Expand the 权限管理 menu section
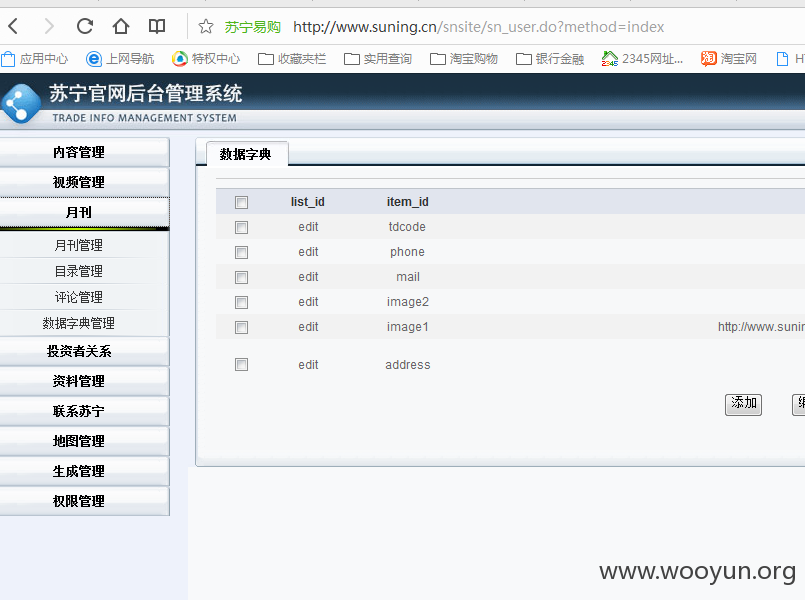Image resolution: width=805 pixels, height=600 pixels. point(84,501)
